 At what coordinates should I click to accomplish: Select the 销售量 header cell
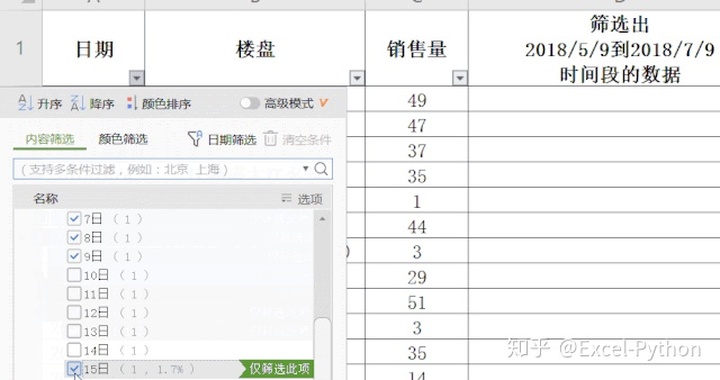tap(416, 48)
